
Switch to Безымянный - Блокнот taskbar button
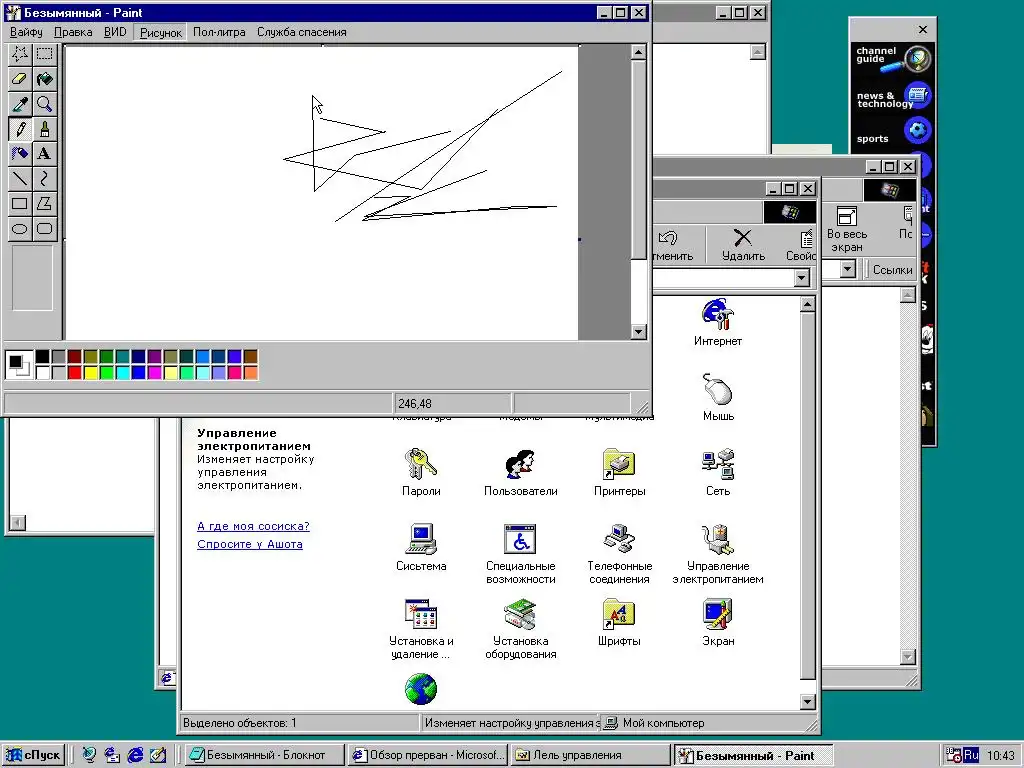264,755
